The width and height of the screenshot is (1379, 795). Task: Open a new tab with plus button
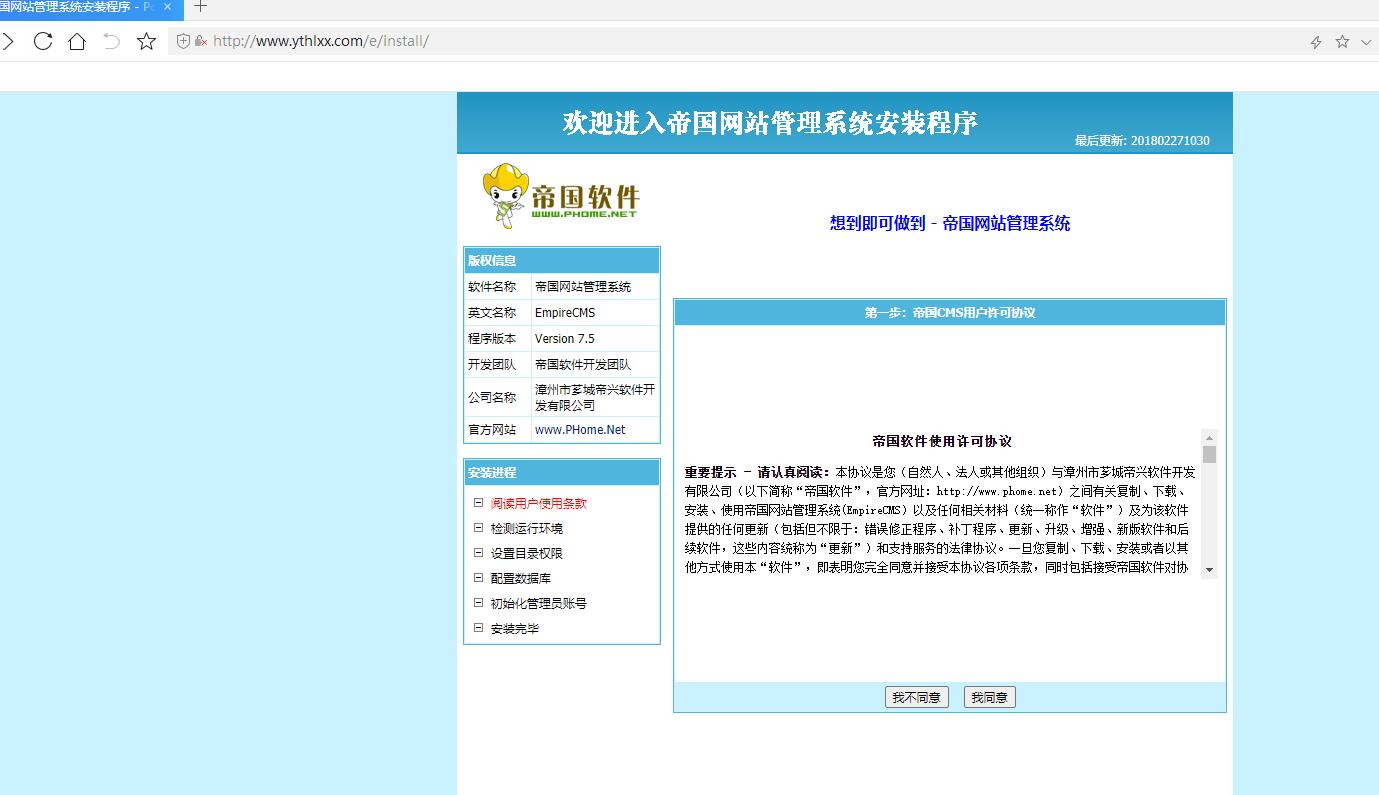point(200,7)
